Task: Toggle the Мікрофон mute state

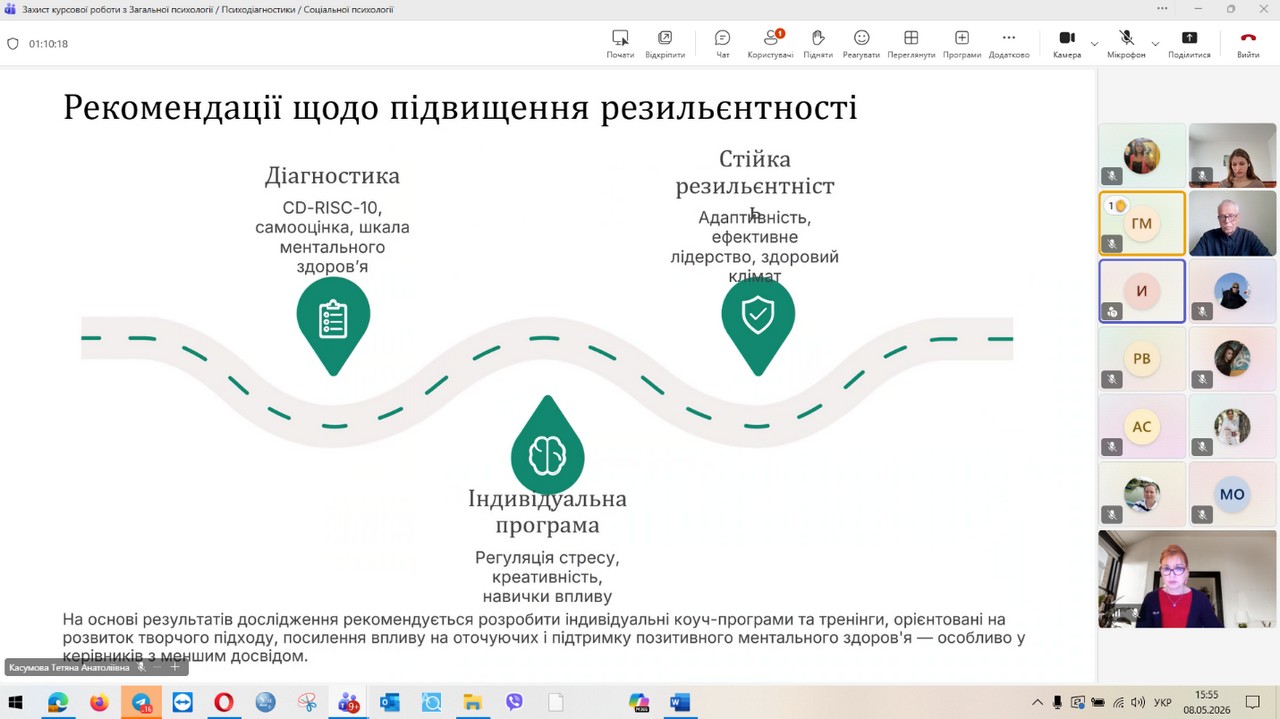Action: [x=1126, y=43]
